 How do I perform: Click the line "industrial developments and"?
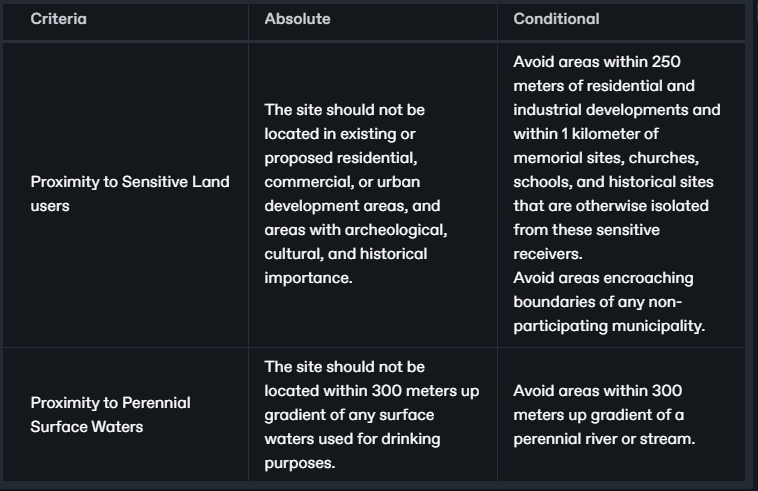[616, 110]
